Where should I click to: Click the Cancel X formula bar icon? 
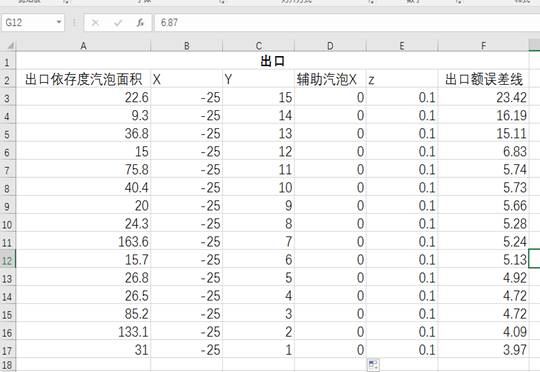95,23
